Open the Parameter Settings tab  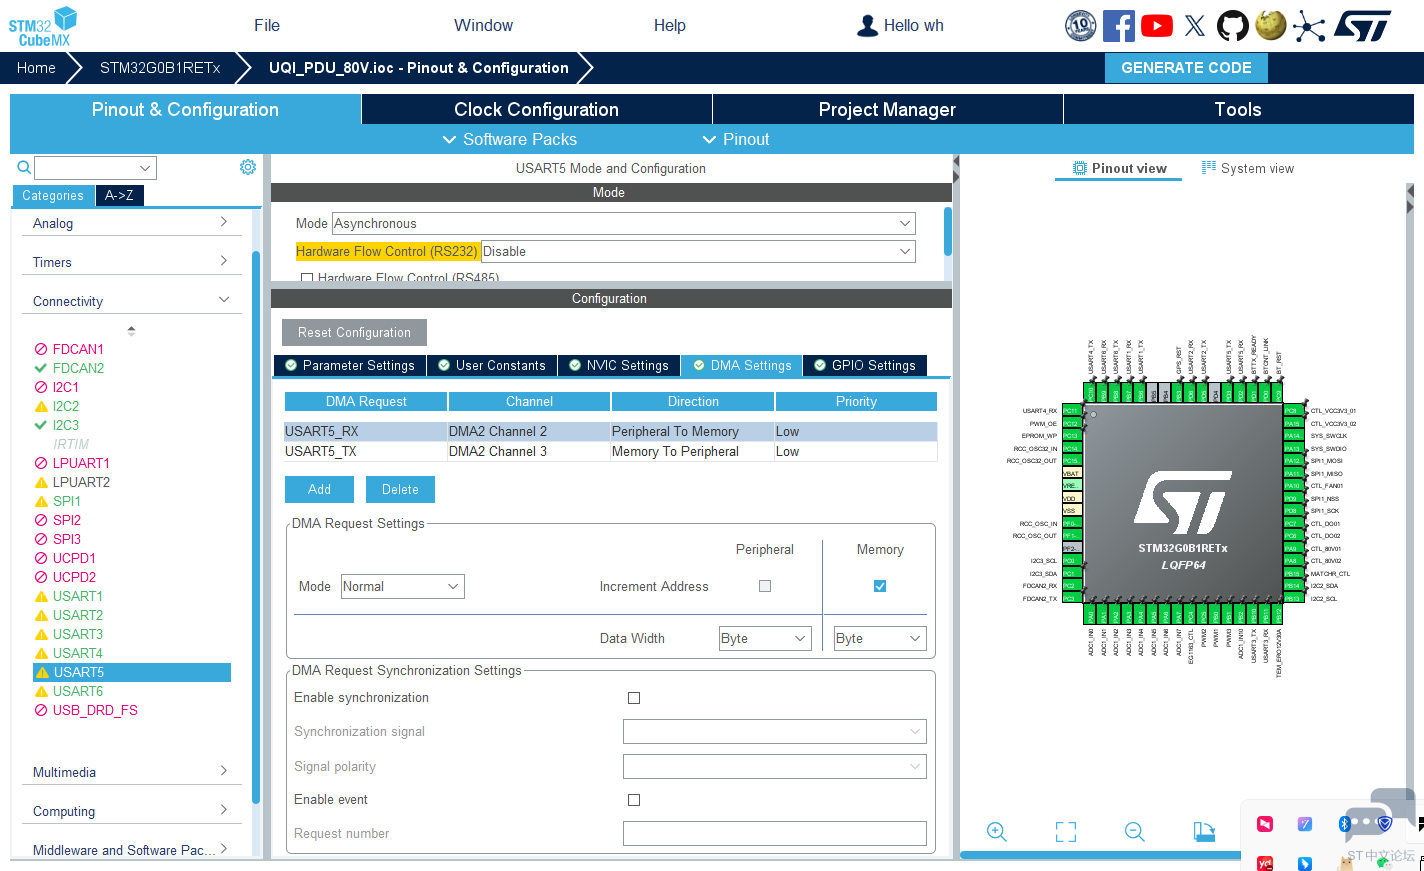tap(350, 366)
